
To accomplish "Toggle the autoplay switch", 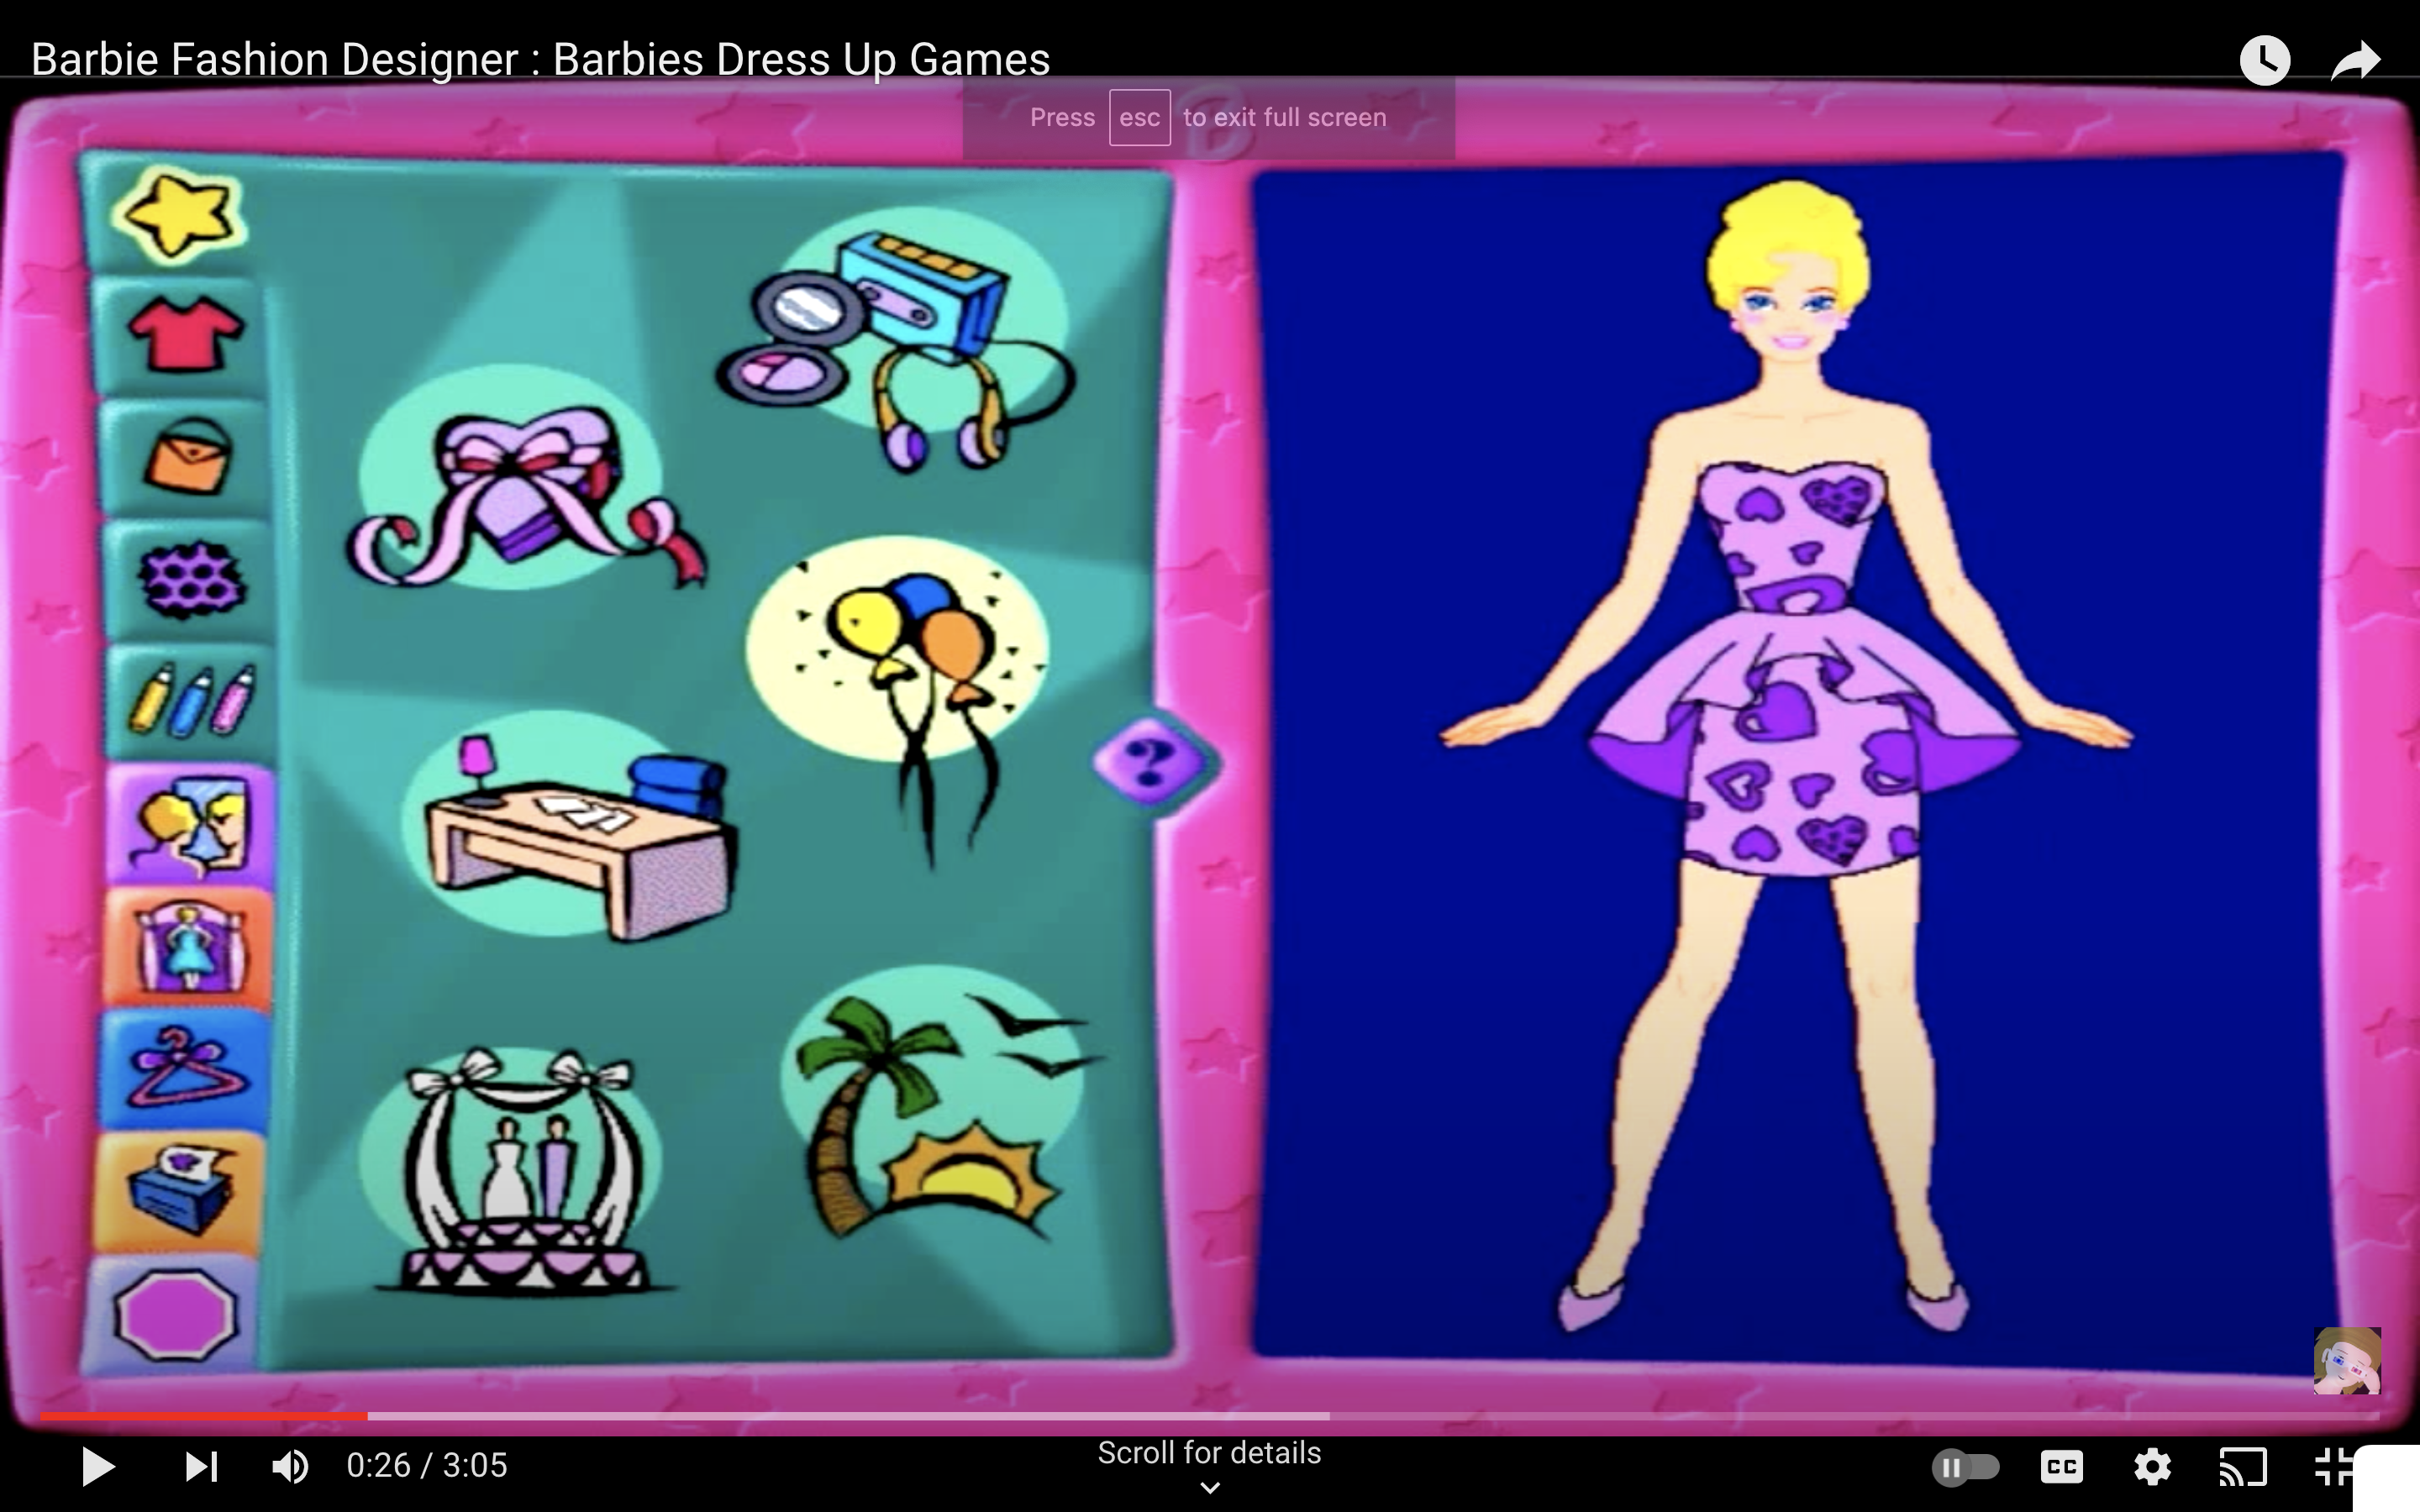I will coord(1965,1467).
